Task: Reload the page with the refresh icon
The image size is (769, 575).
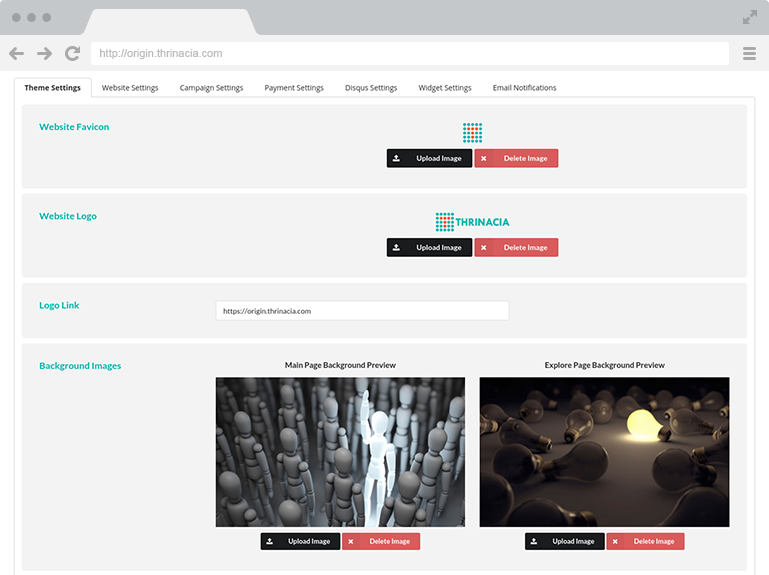Action: [x=72, y=54]
